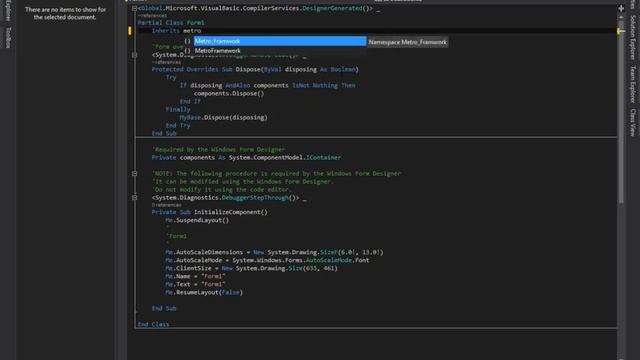Click 'Me.ResumeLayout(False)' line
640x360 pixels.
[x=204, y=293]
